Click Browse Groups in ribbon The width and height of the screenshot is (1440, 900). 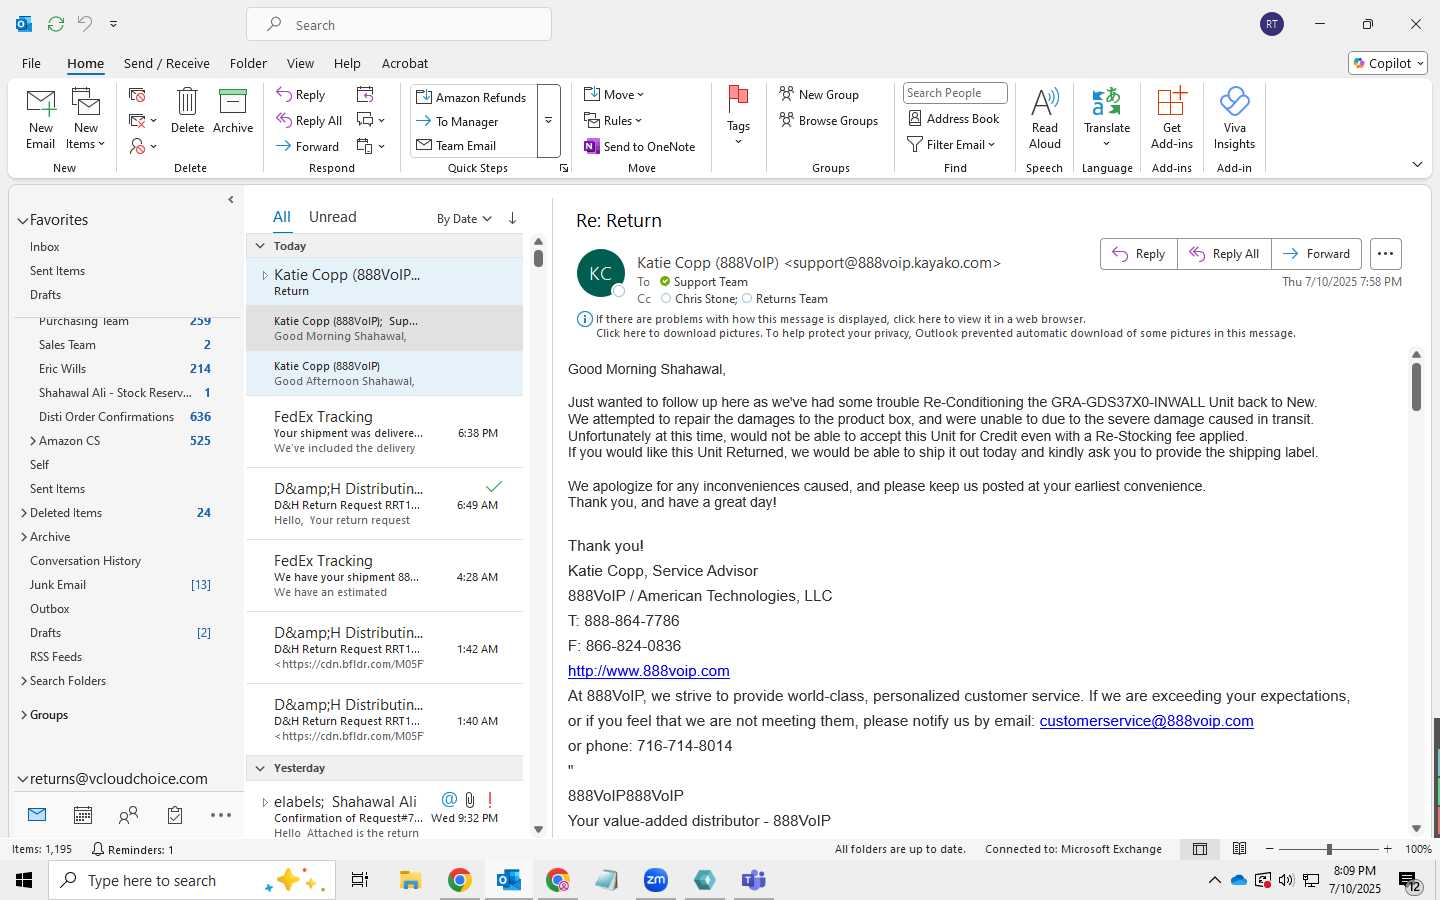coord(828,120)
